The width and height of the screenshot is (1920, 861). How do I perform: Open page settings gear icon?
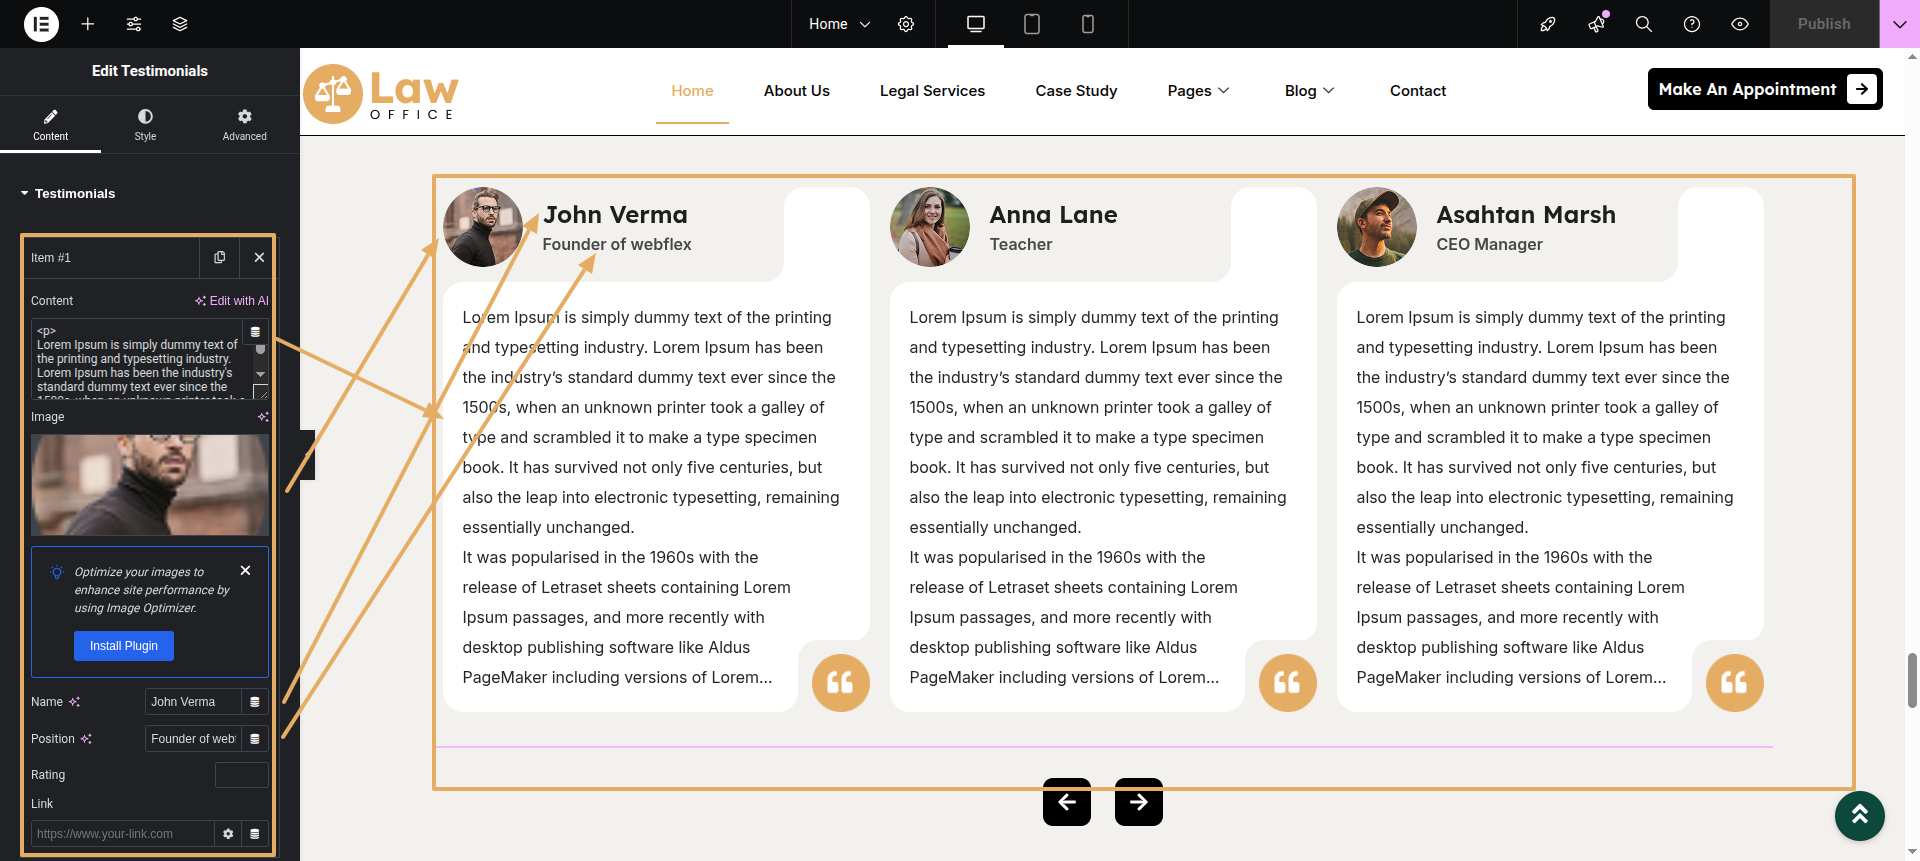(906, 24)
